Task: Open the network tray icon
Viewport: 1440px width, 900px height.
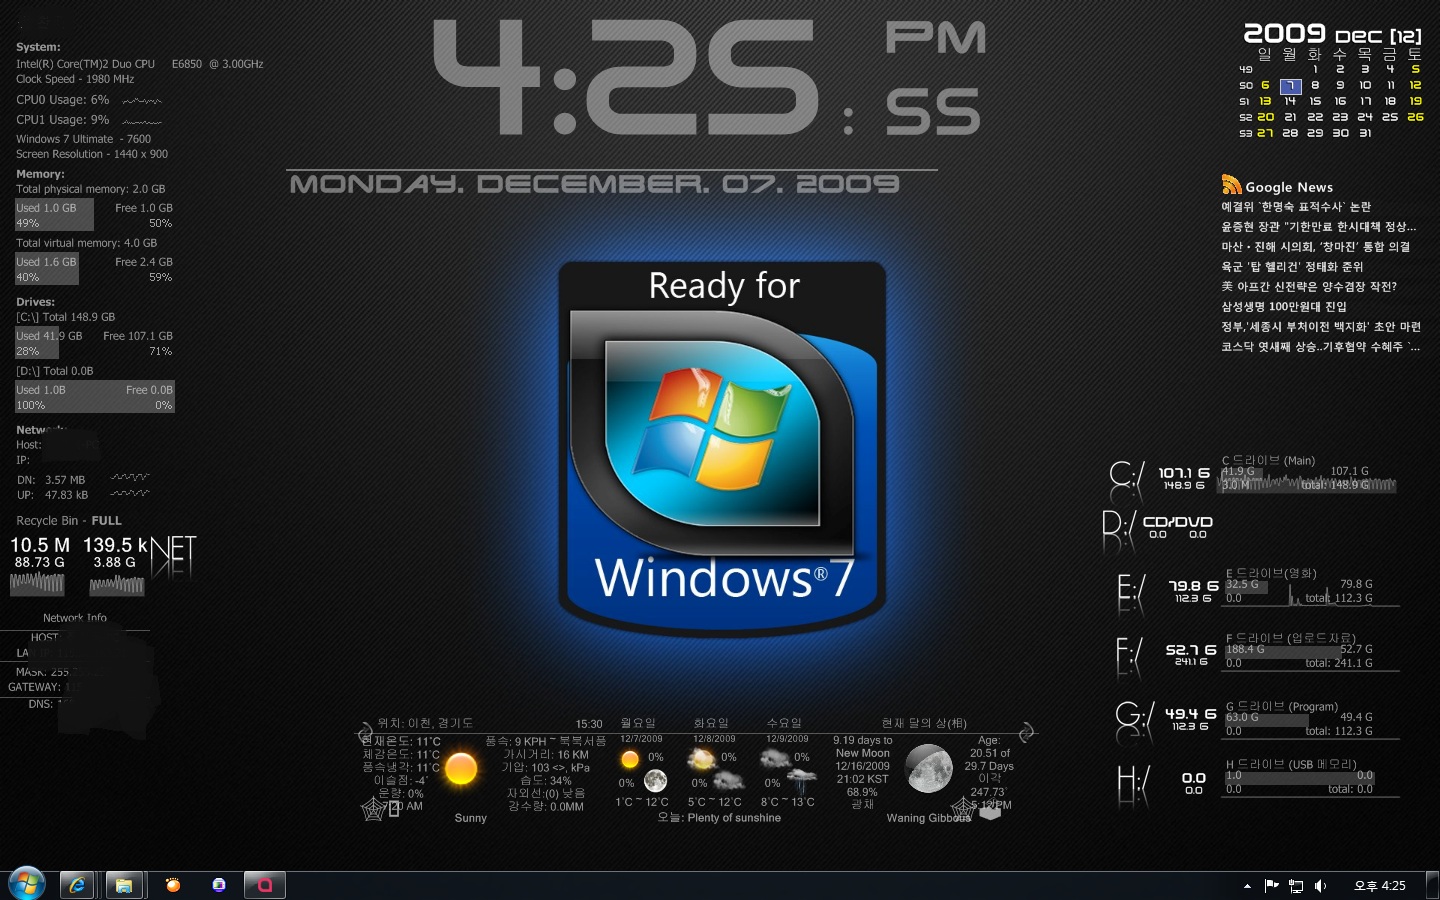Action: [x=1296, y=886]
